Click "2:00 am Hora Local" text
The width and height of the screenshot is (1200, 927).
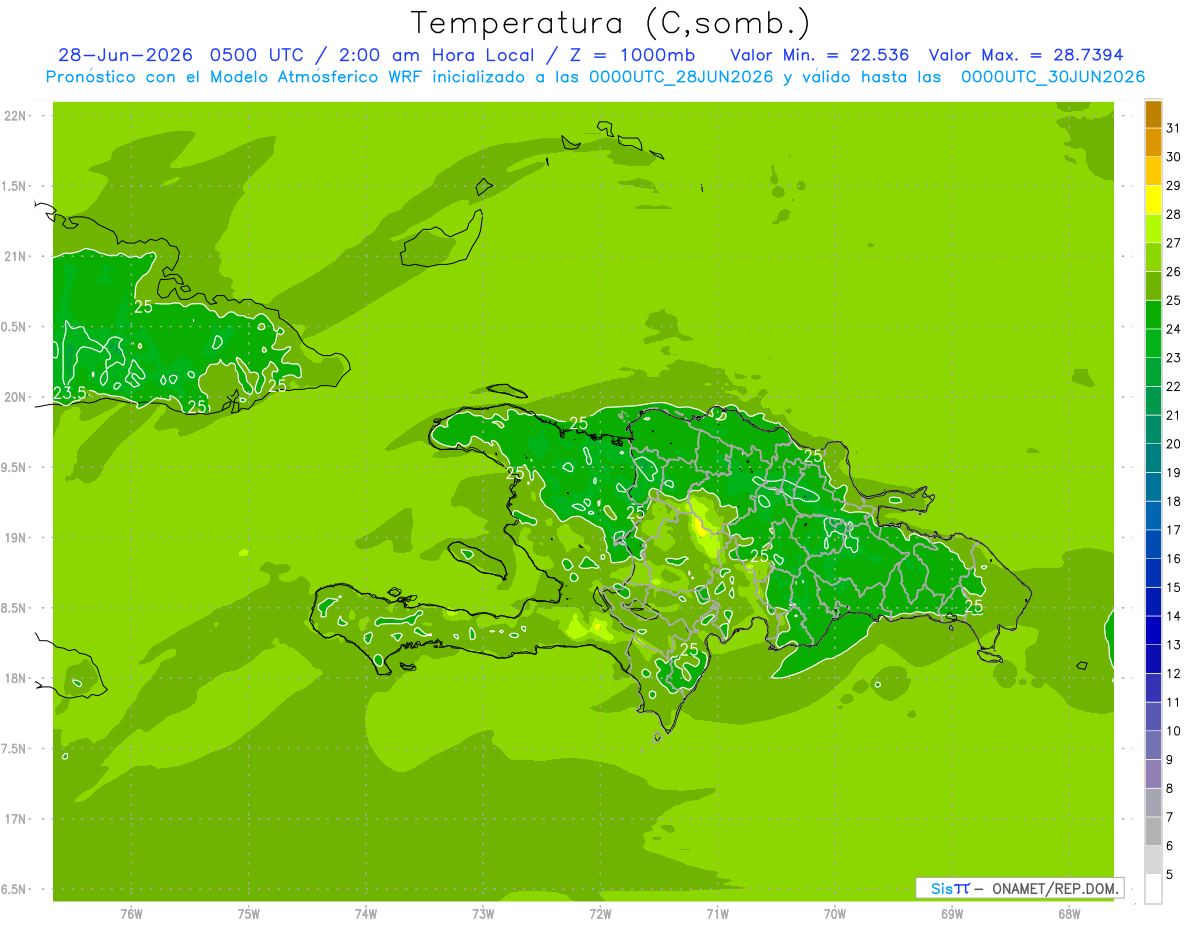439,55
